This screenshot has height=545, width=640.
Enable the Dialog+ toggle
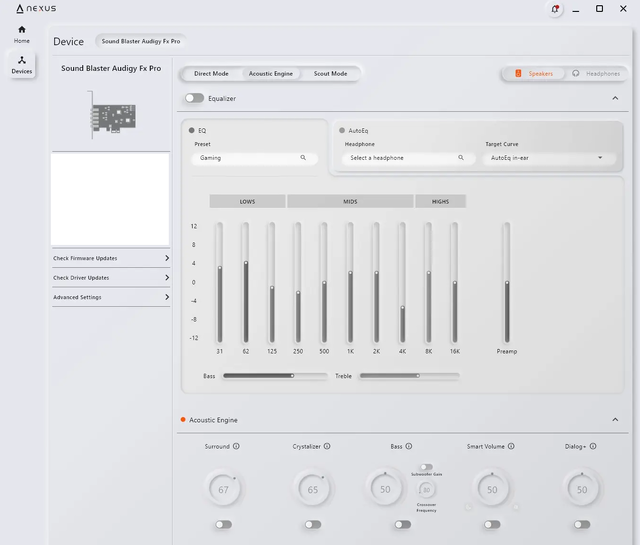tap(582, 525)
